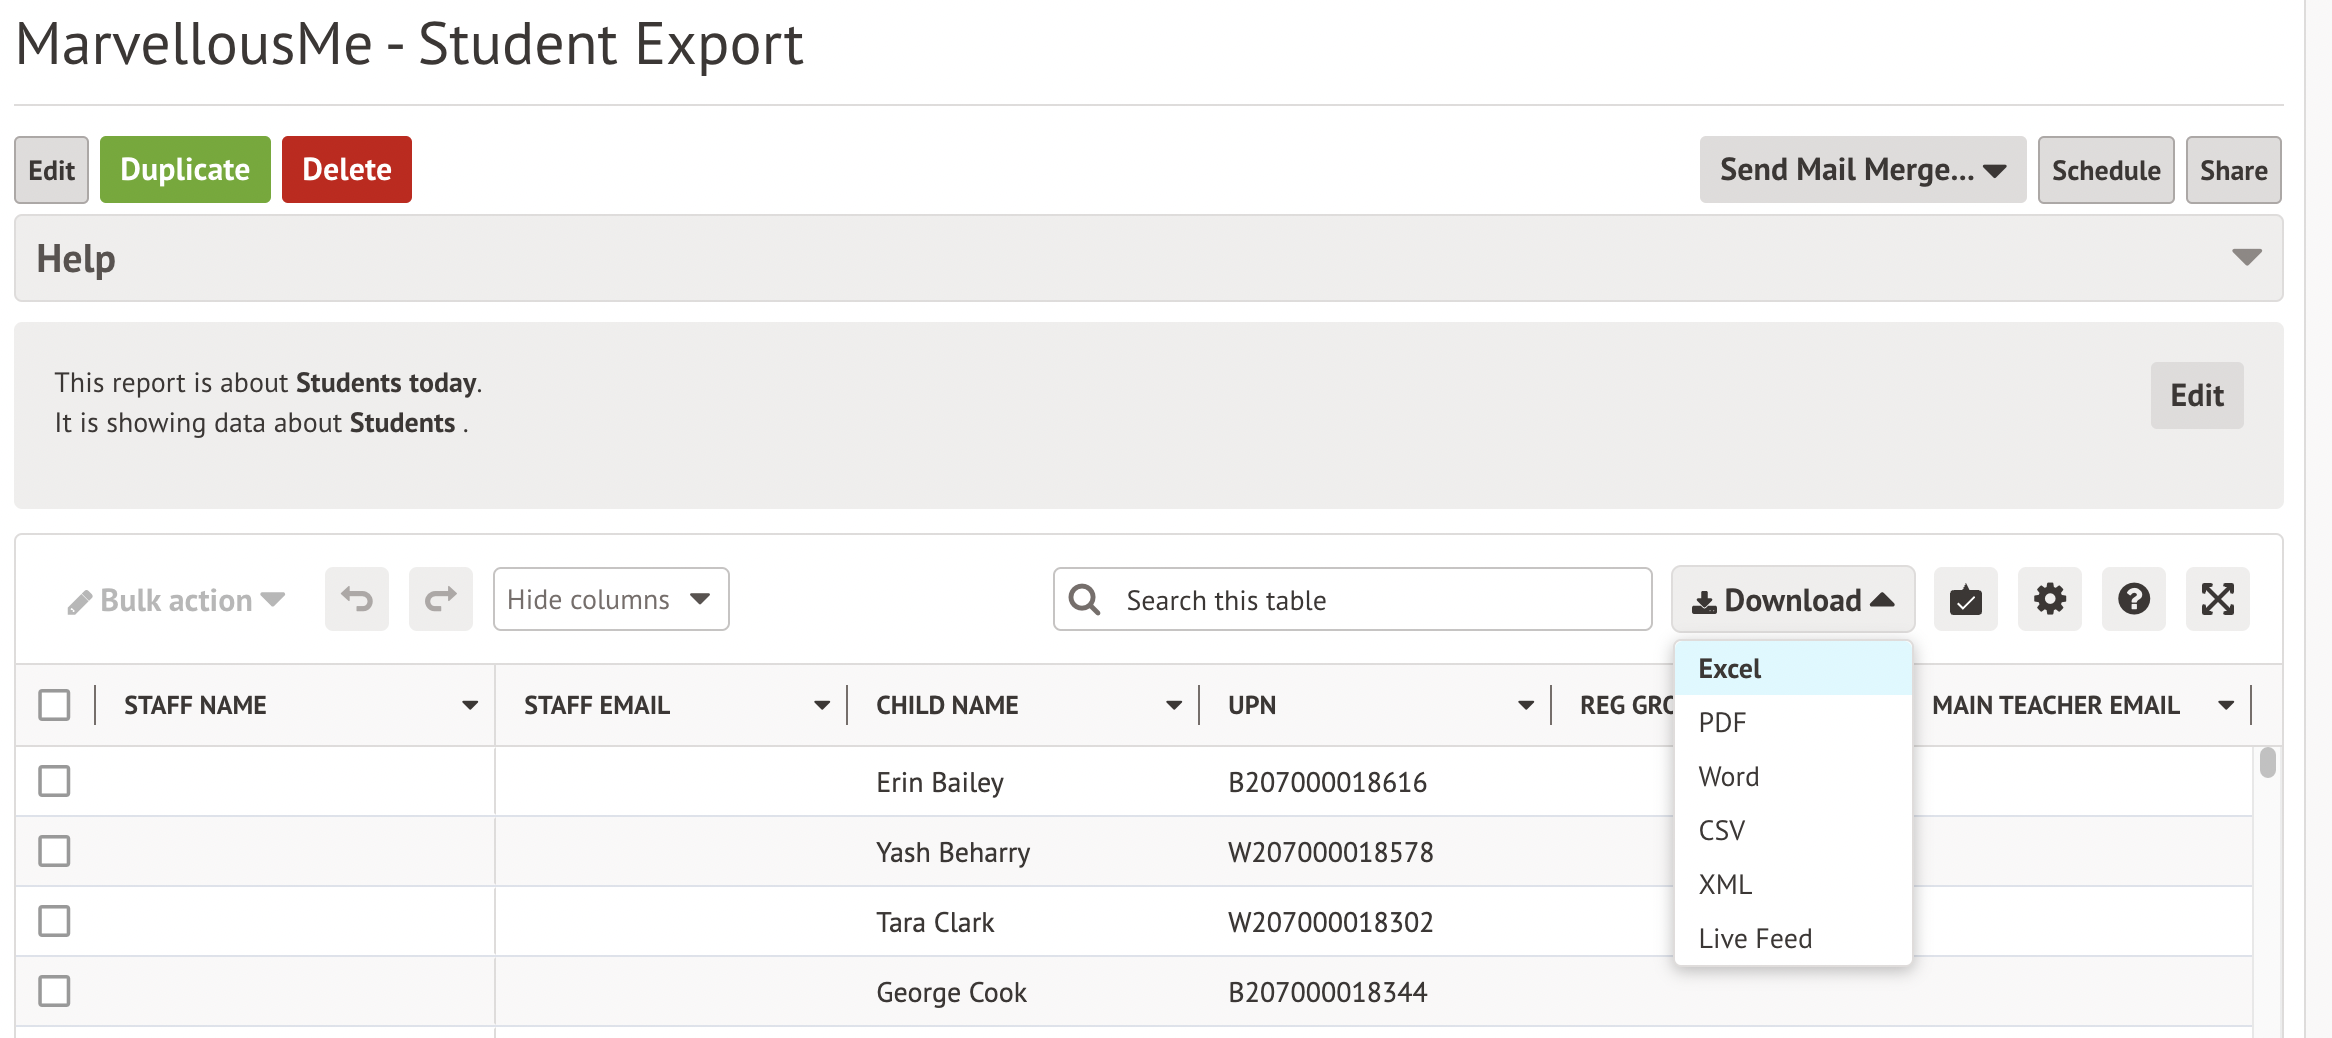Tick the checkbox for Erin Bailey

point(54,781)
